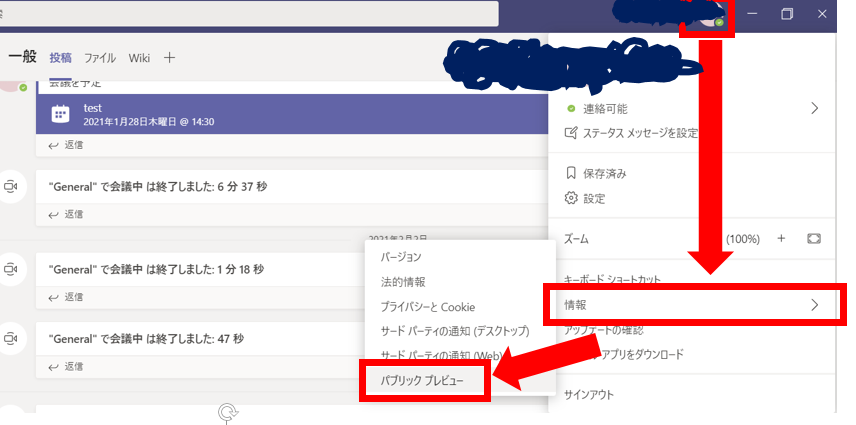
Task: Reply to the 6 分 37 秒 meeting post
Action: tap(66, 214)
